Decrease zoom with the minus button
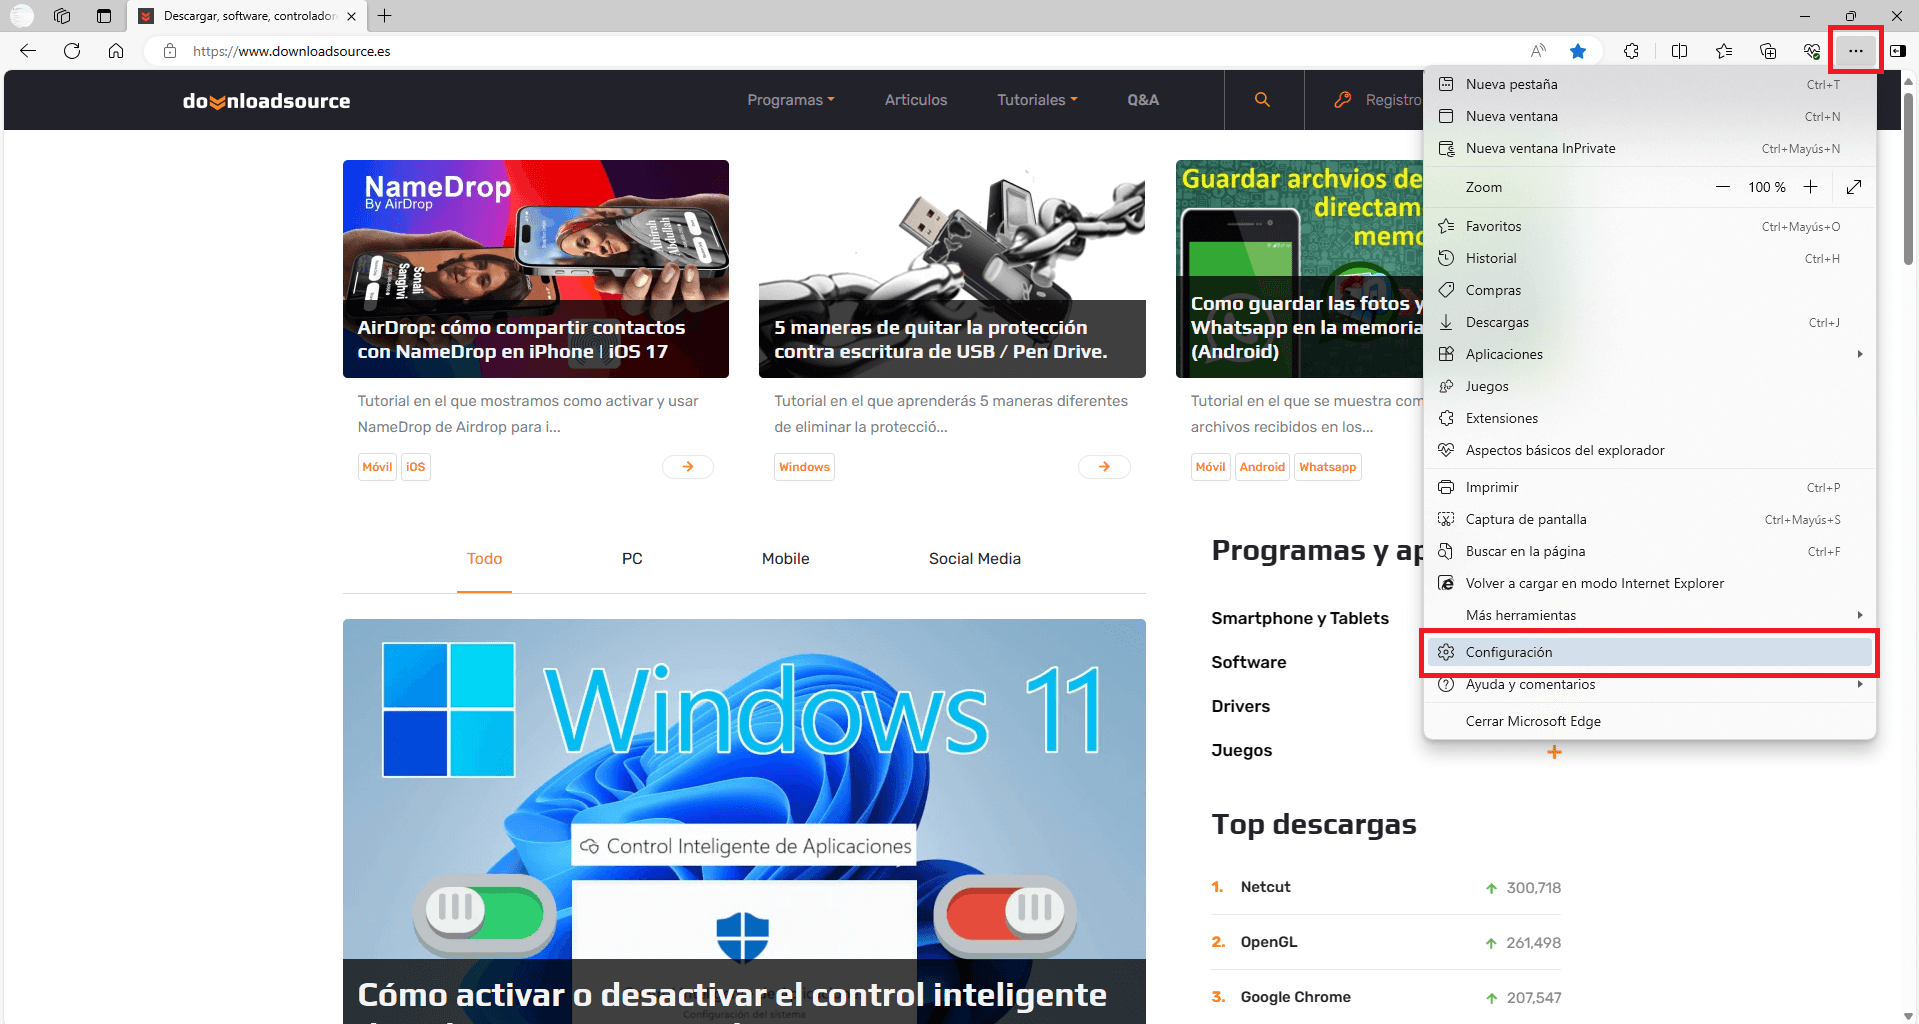1919x1024 pixels. [x=1723, y=187]
